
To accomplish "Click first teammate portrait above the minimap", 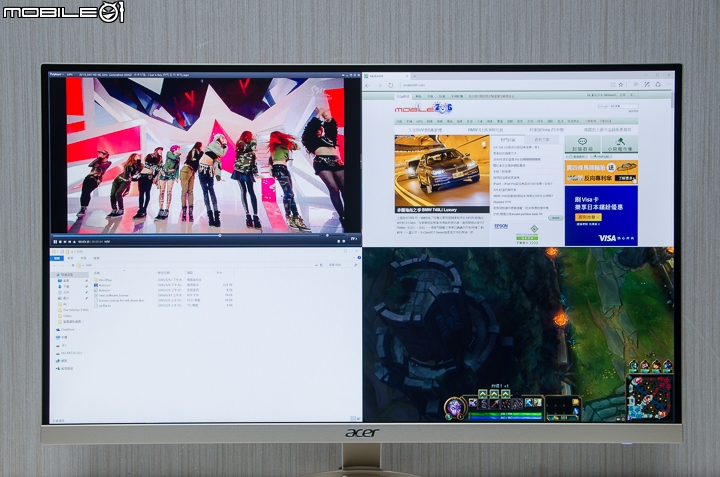I will 633,365.
